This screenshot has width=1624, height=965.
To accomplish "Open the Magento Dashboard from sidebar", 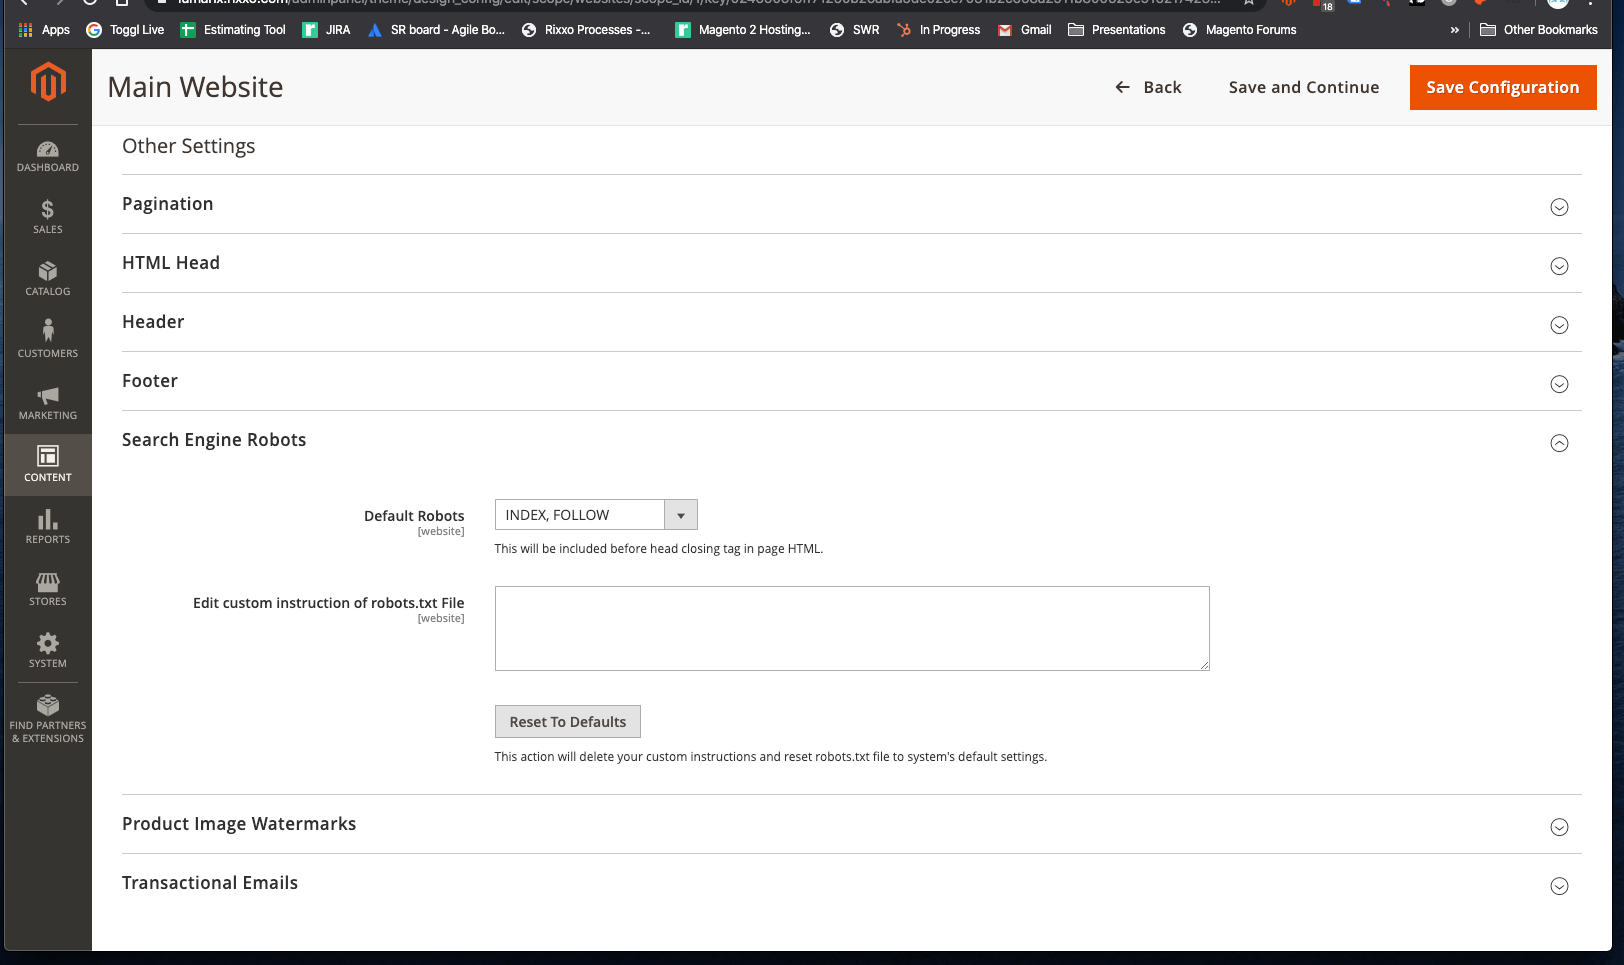I will (47, 155).
